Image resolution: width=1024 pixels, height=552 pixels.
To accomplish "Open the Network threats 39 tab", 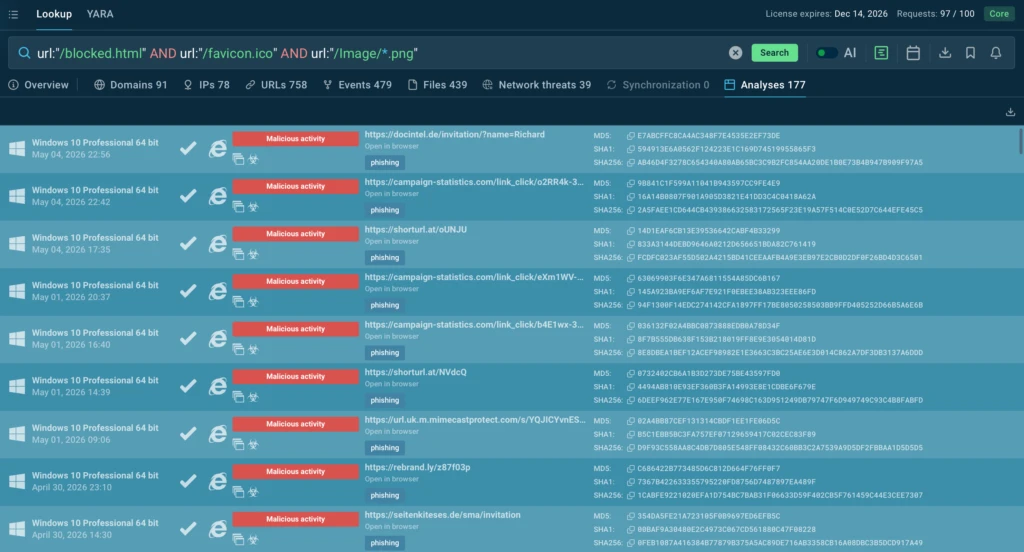I will coord(537,85).
